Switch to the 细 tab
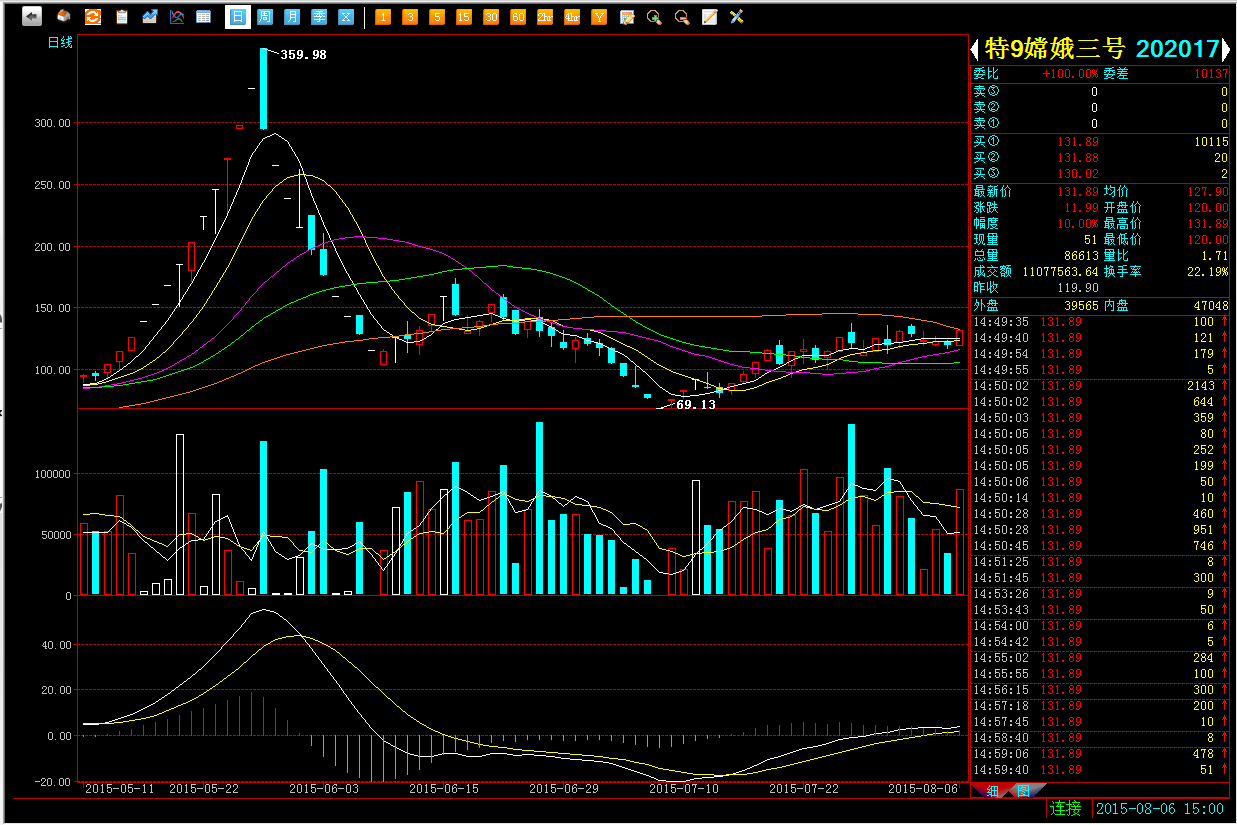Image resolution: width=1237 pixels, height=825 pixels. [992, 791]
